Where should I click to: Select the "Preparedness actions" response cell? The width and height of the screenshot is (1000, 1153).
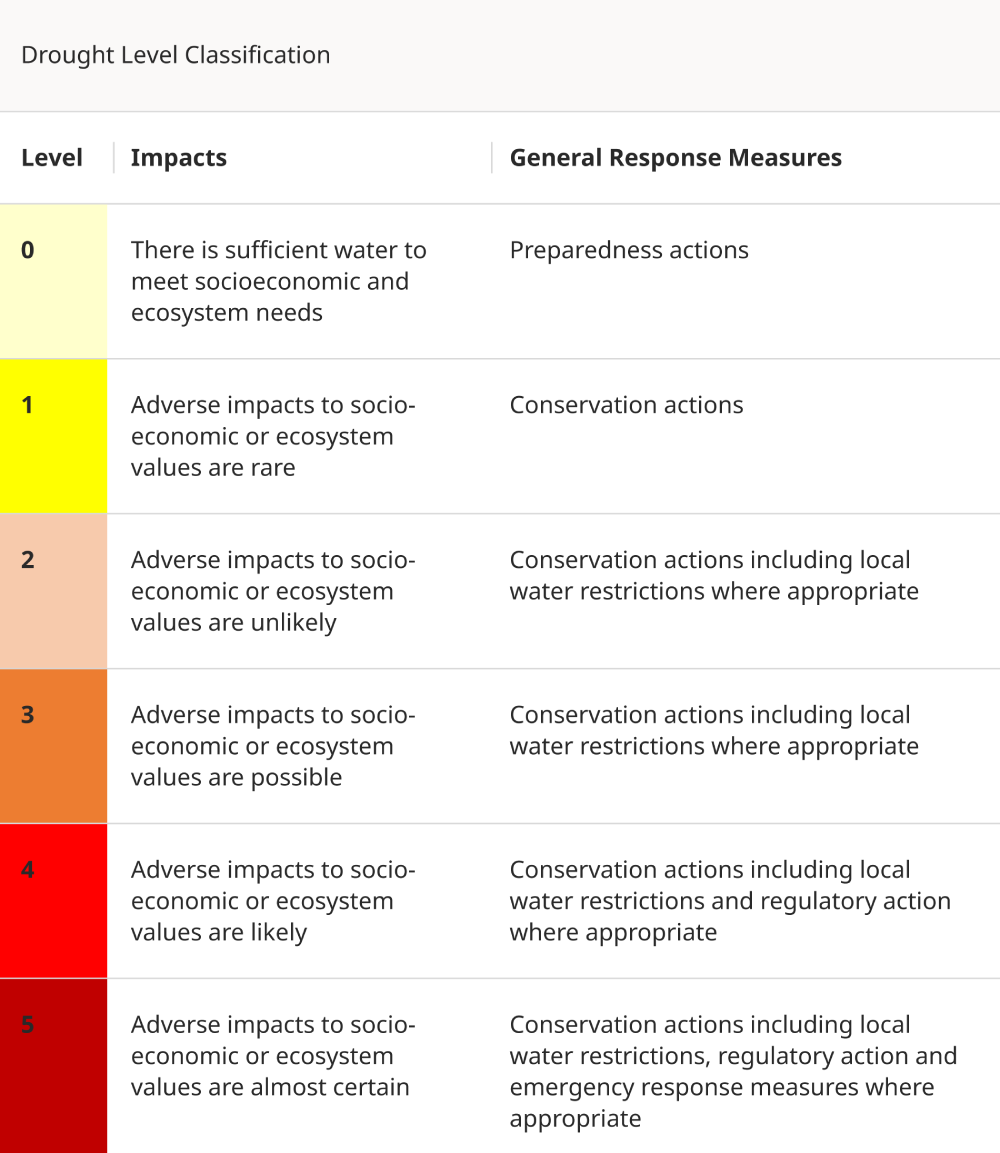pos(629,250)
